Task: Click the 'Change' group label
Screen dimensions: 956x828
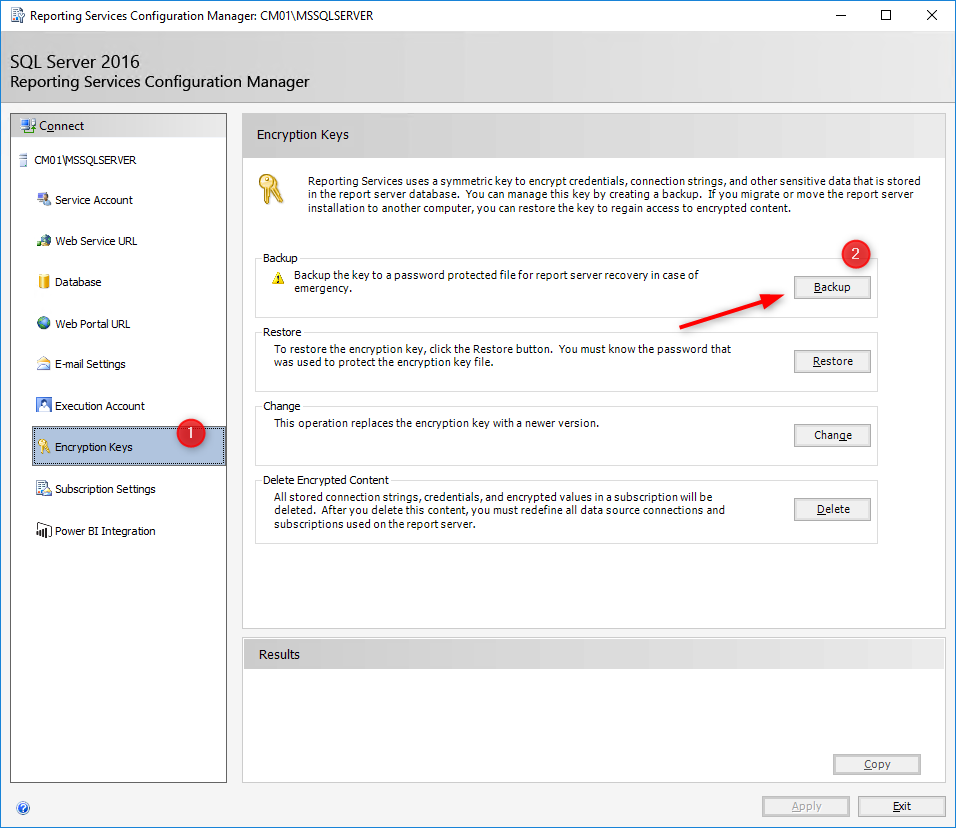Action: [x=282, y=406]
